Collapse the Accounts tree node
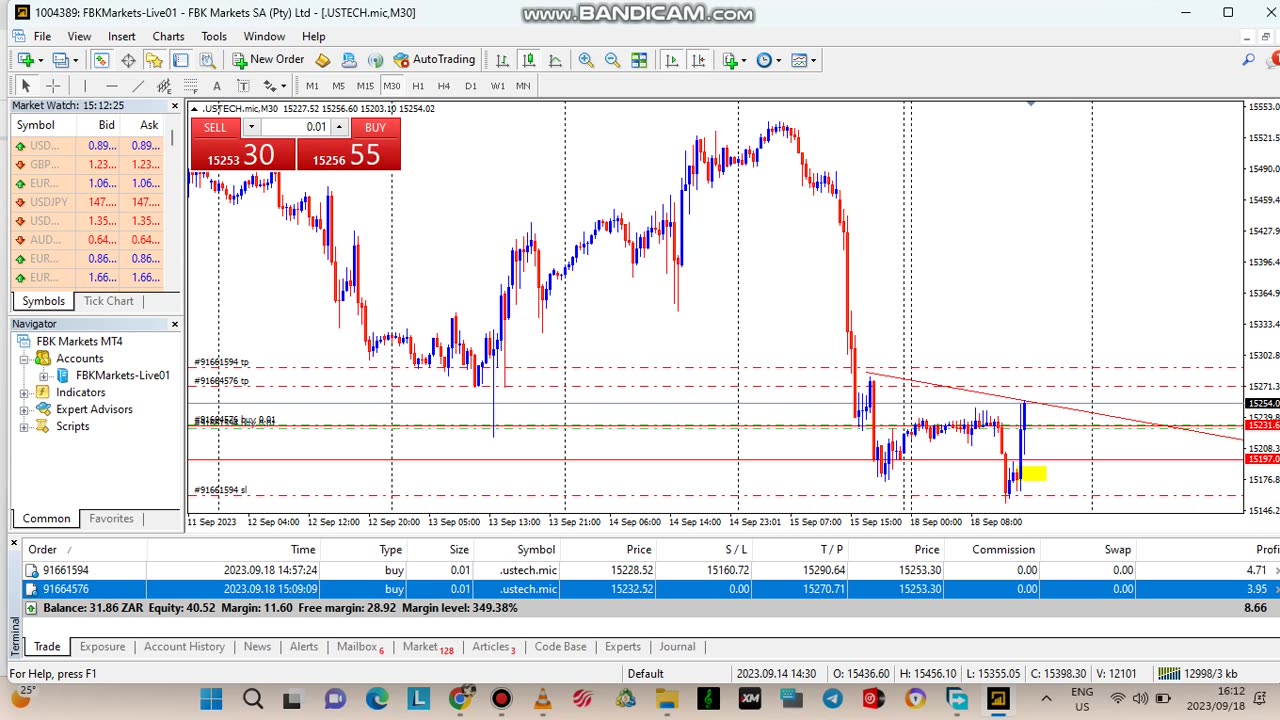 click(24, 359)
